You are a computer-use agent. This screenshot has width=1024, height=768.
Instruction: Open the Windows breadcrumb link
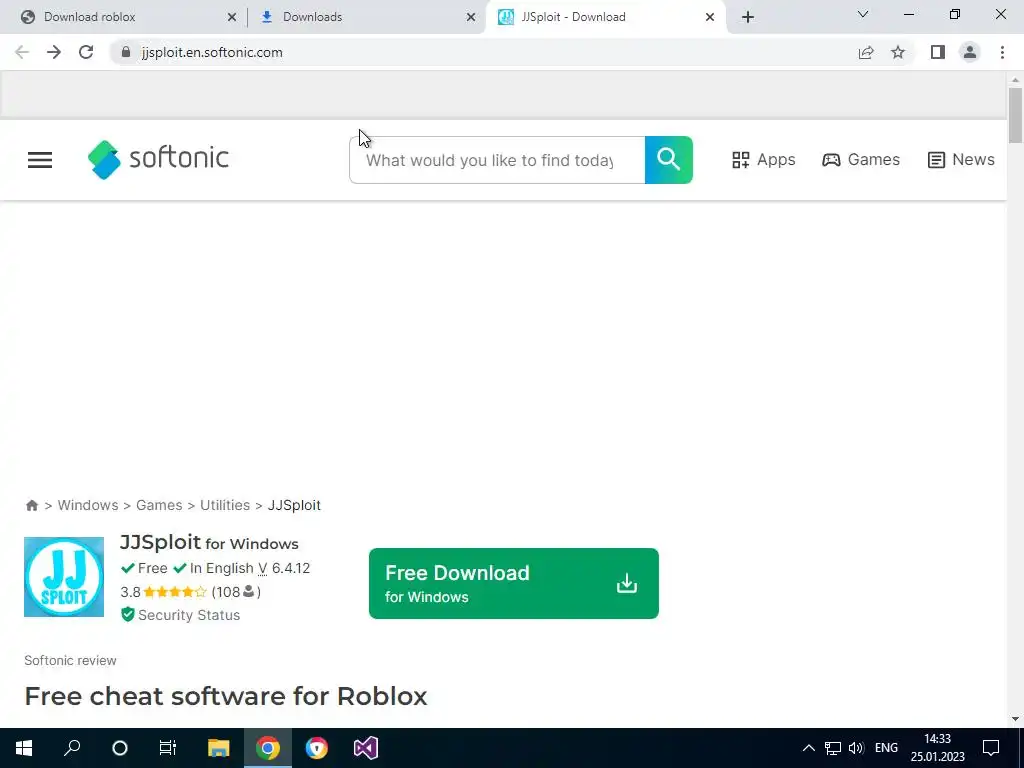pos(88,505)
